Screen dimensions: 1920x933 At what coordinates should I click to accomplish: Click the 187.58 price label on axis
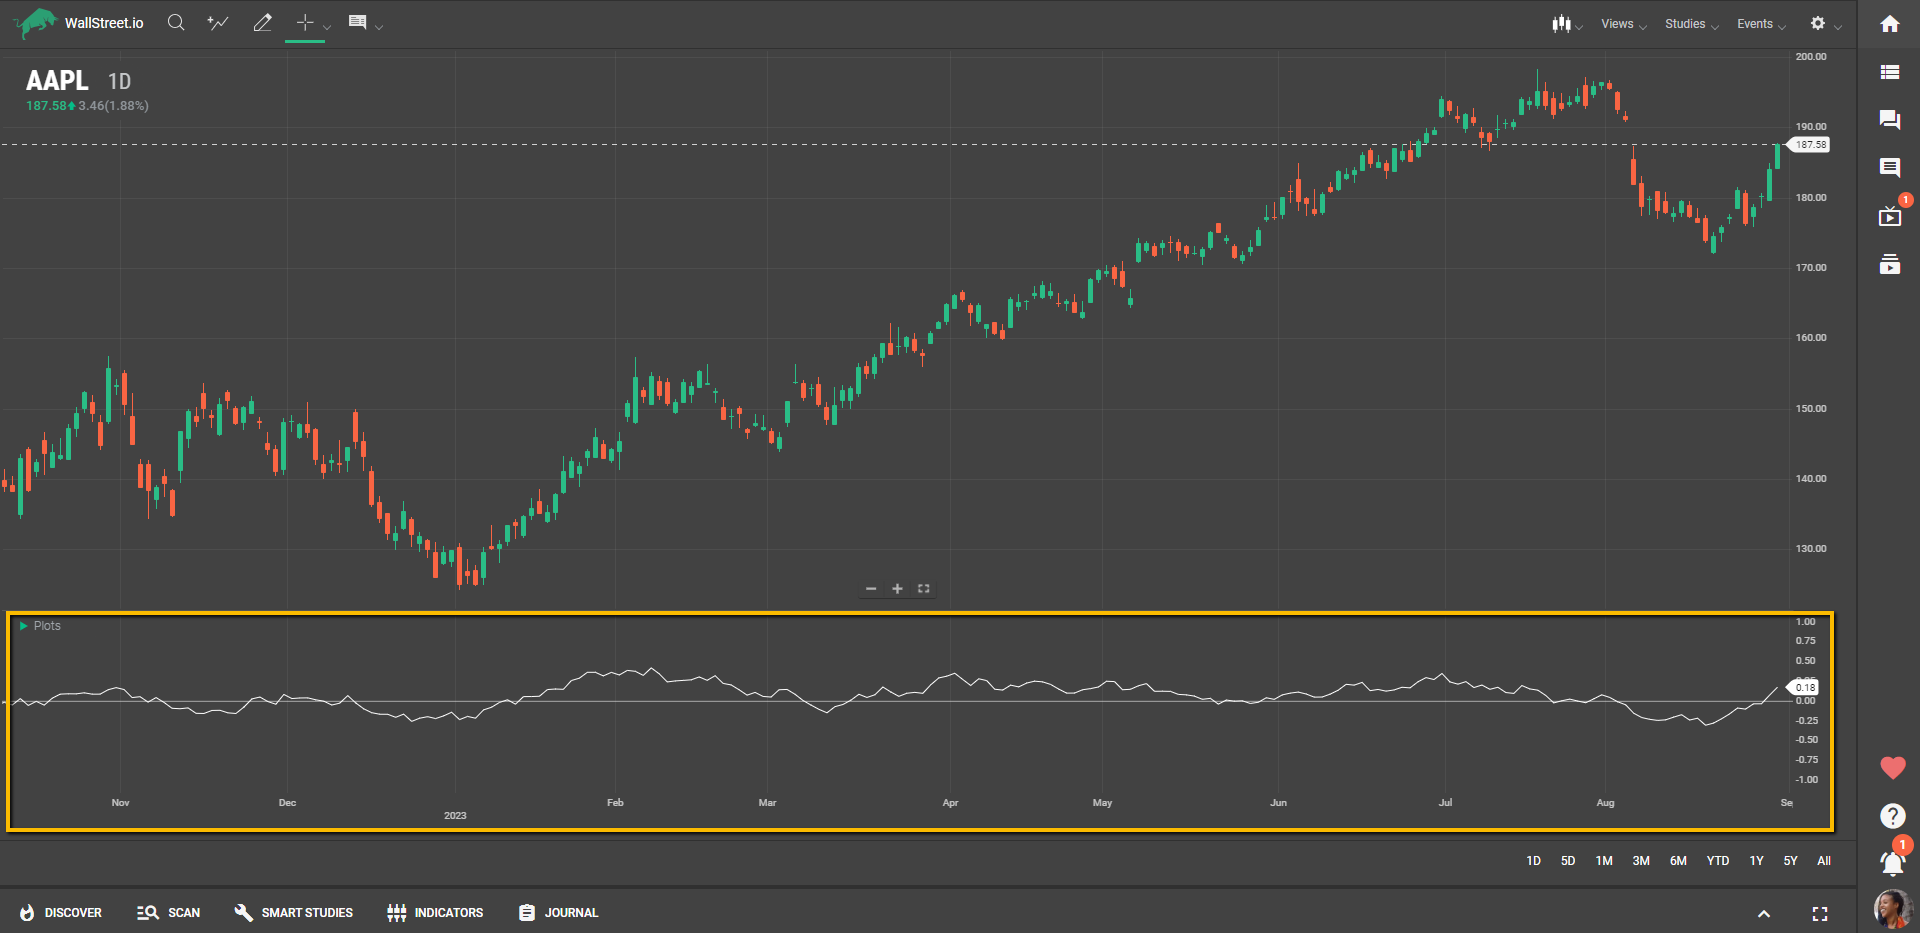coord(1810,145)
